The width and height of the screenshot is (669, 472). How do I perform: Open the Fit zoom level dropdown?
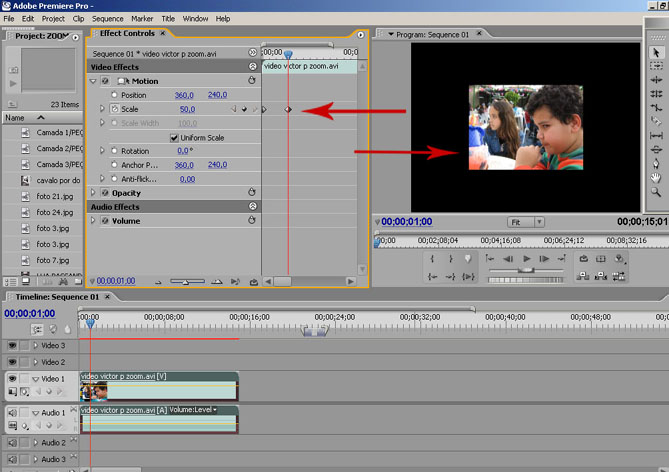pyautogui.click(x=525, y=221)
